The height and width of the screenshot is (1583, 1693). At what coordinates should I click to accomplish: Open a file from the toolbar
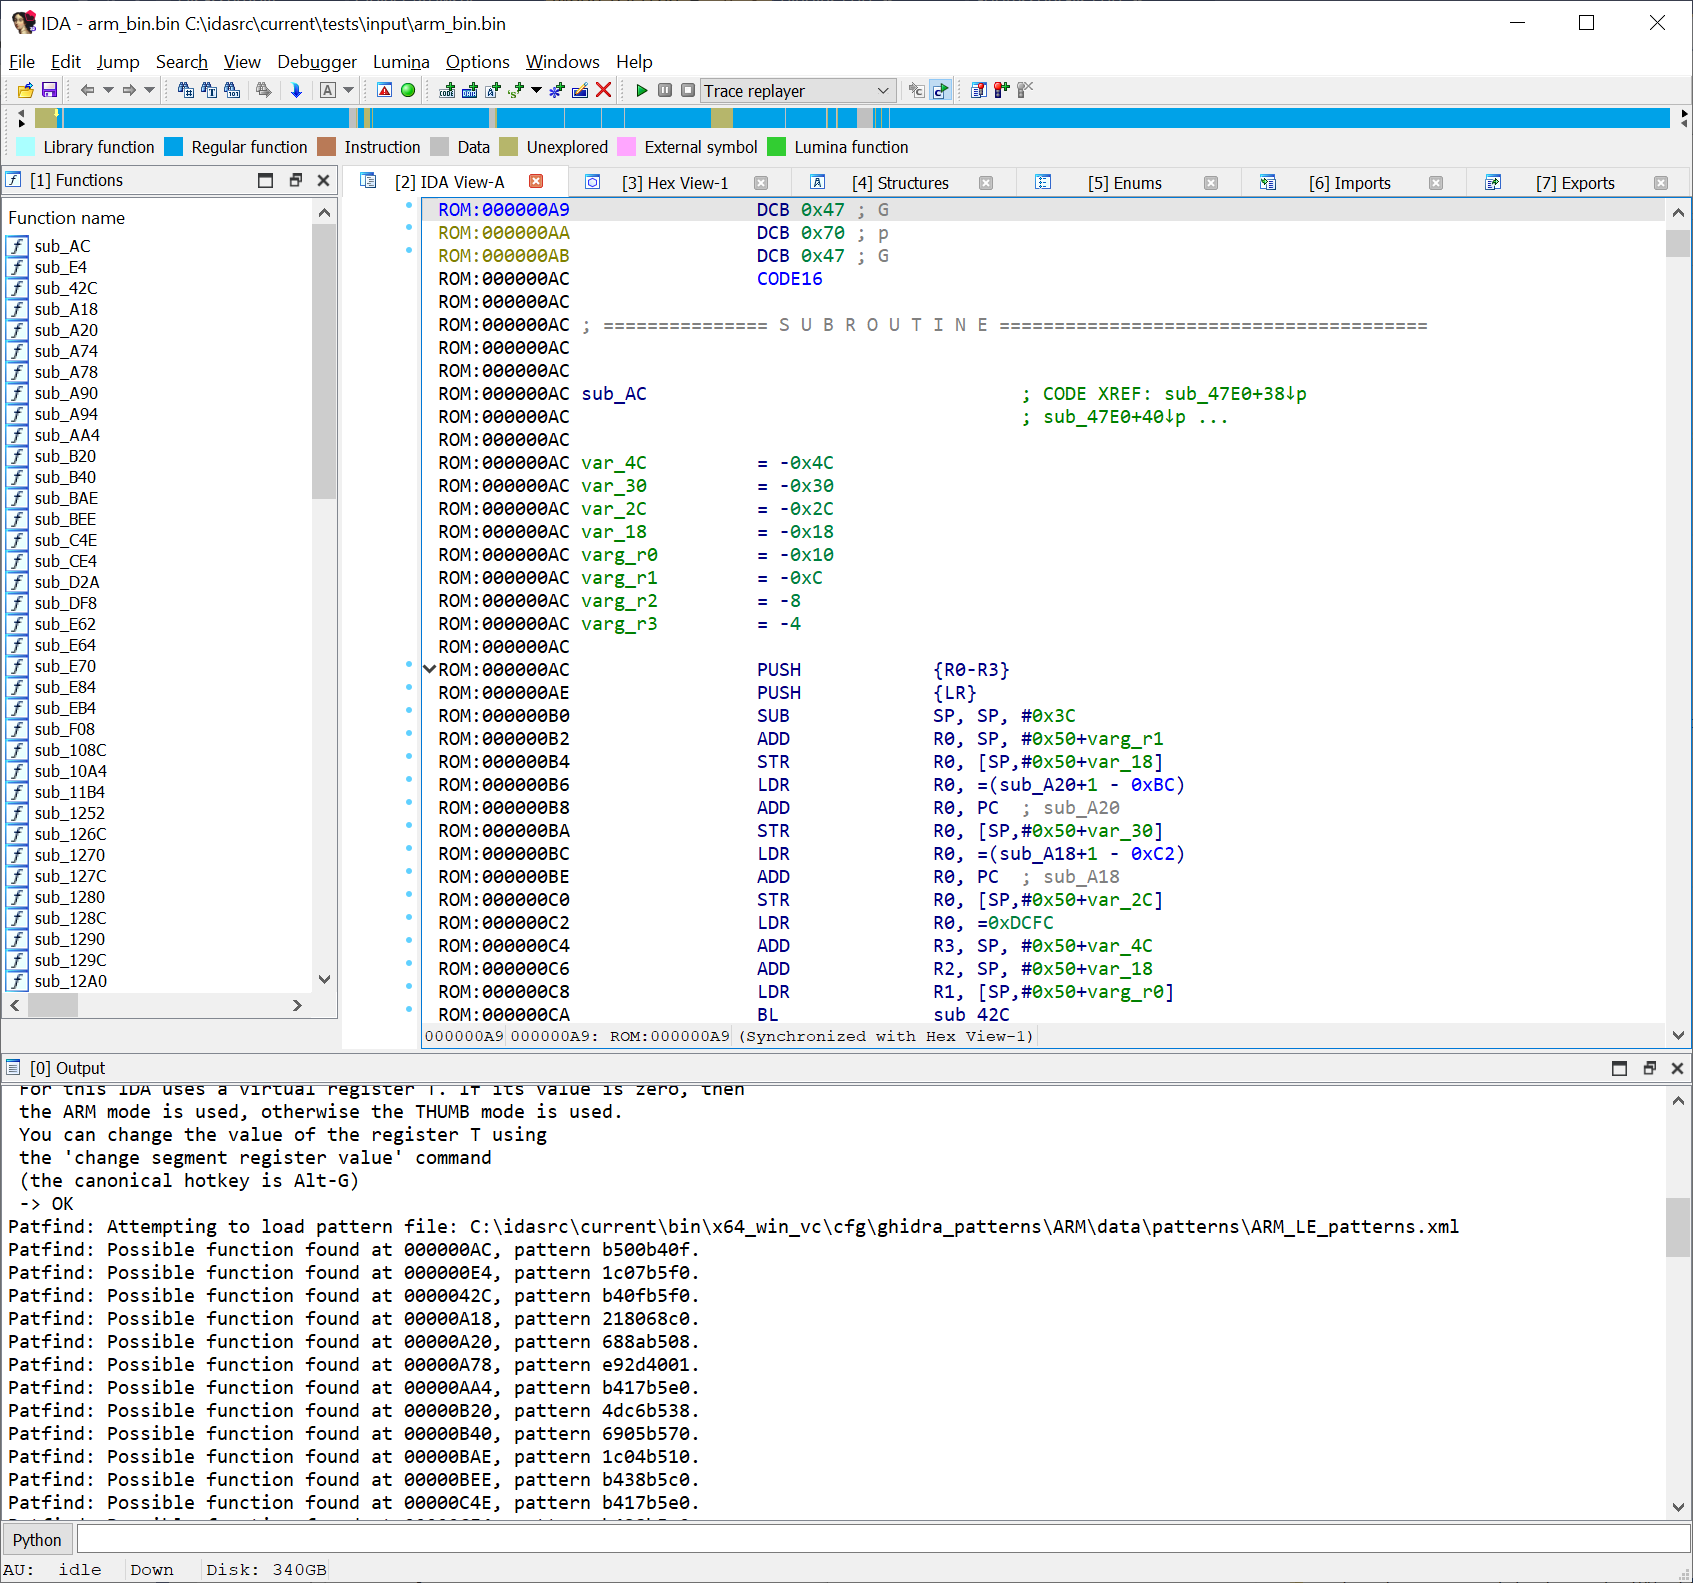[25, 90]
